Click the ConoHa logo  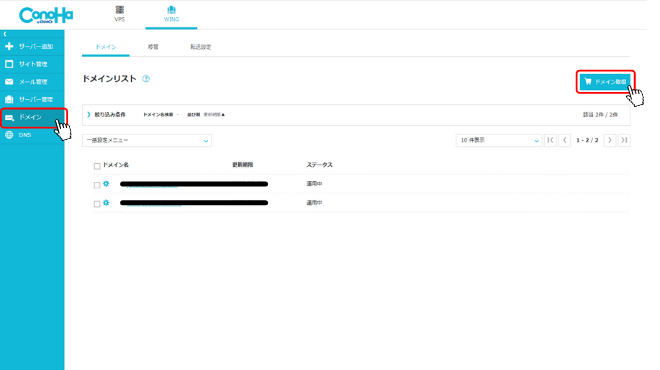pos(46,15)
